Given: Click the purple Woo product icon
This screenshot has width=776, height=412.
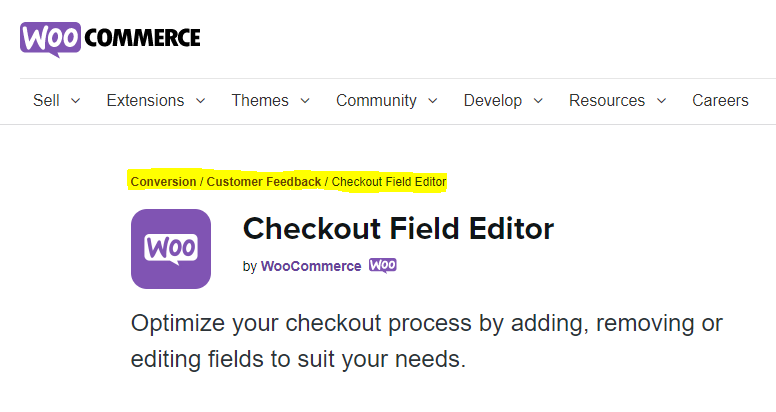Looking at the screenshot, I should pyautogui.click(x=171, y=249).
